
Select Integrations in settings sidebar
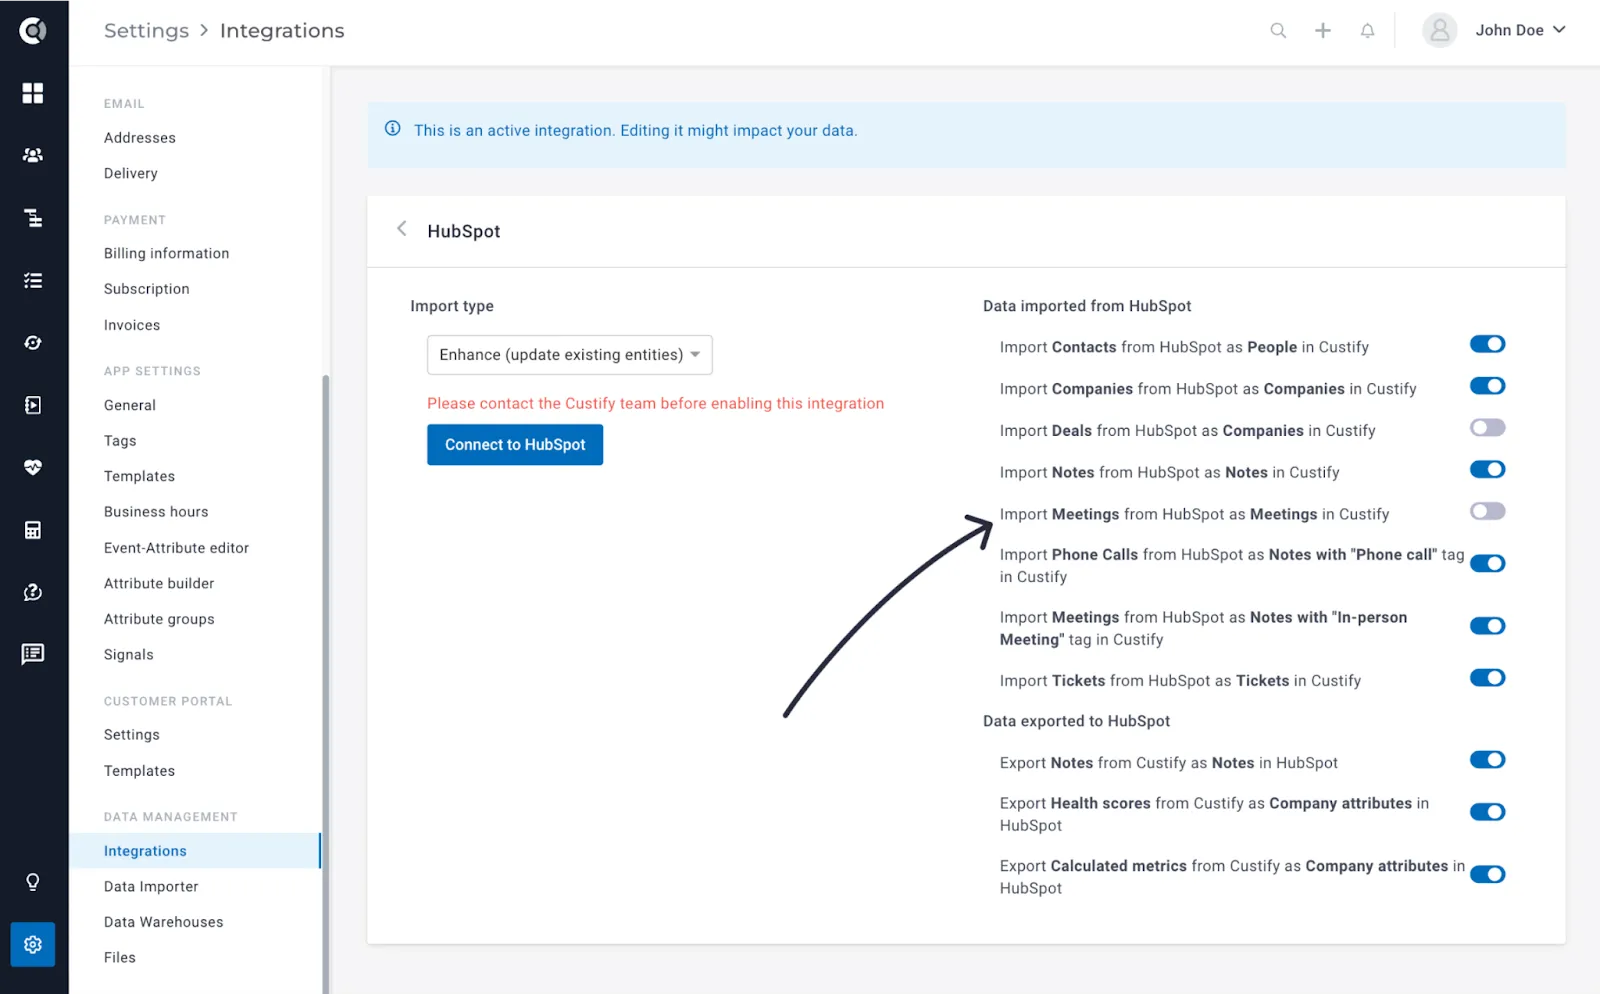coord(195,851)
